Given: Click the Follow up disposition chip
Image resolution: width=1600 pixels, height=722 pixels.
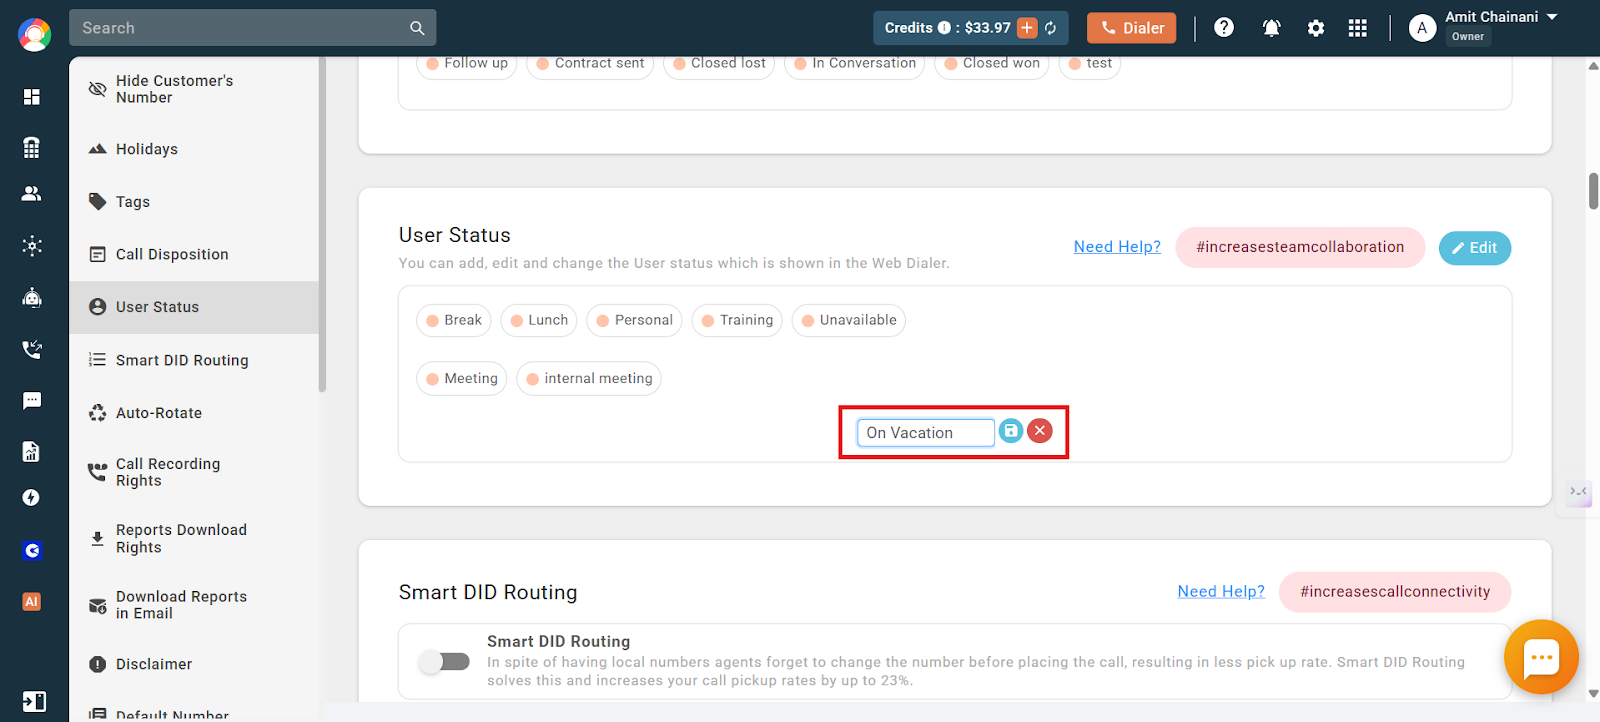Looking at the screenshot, I should tap(466, 64).
